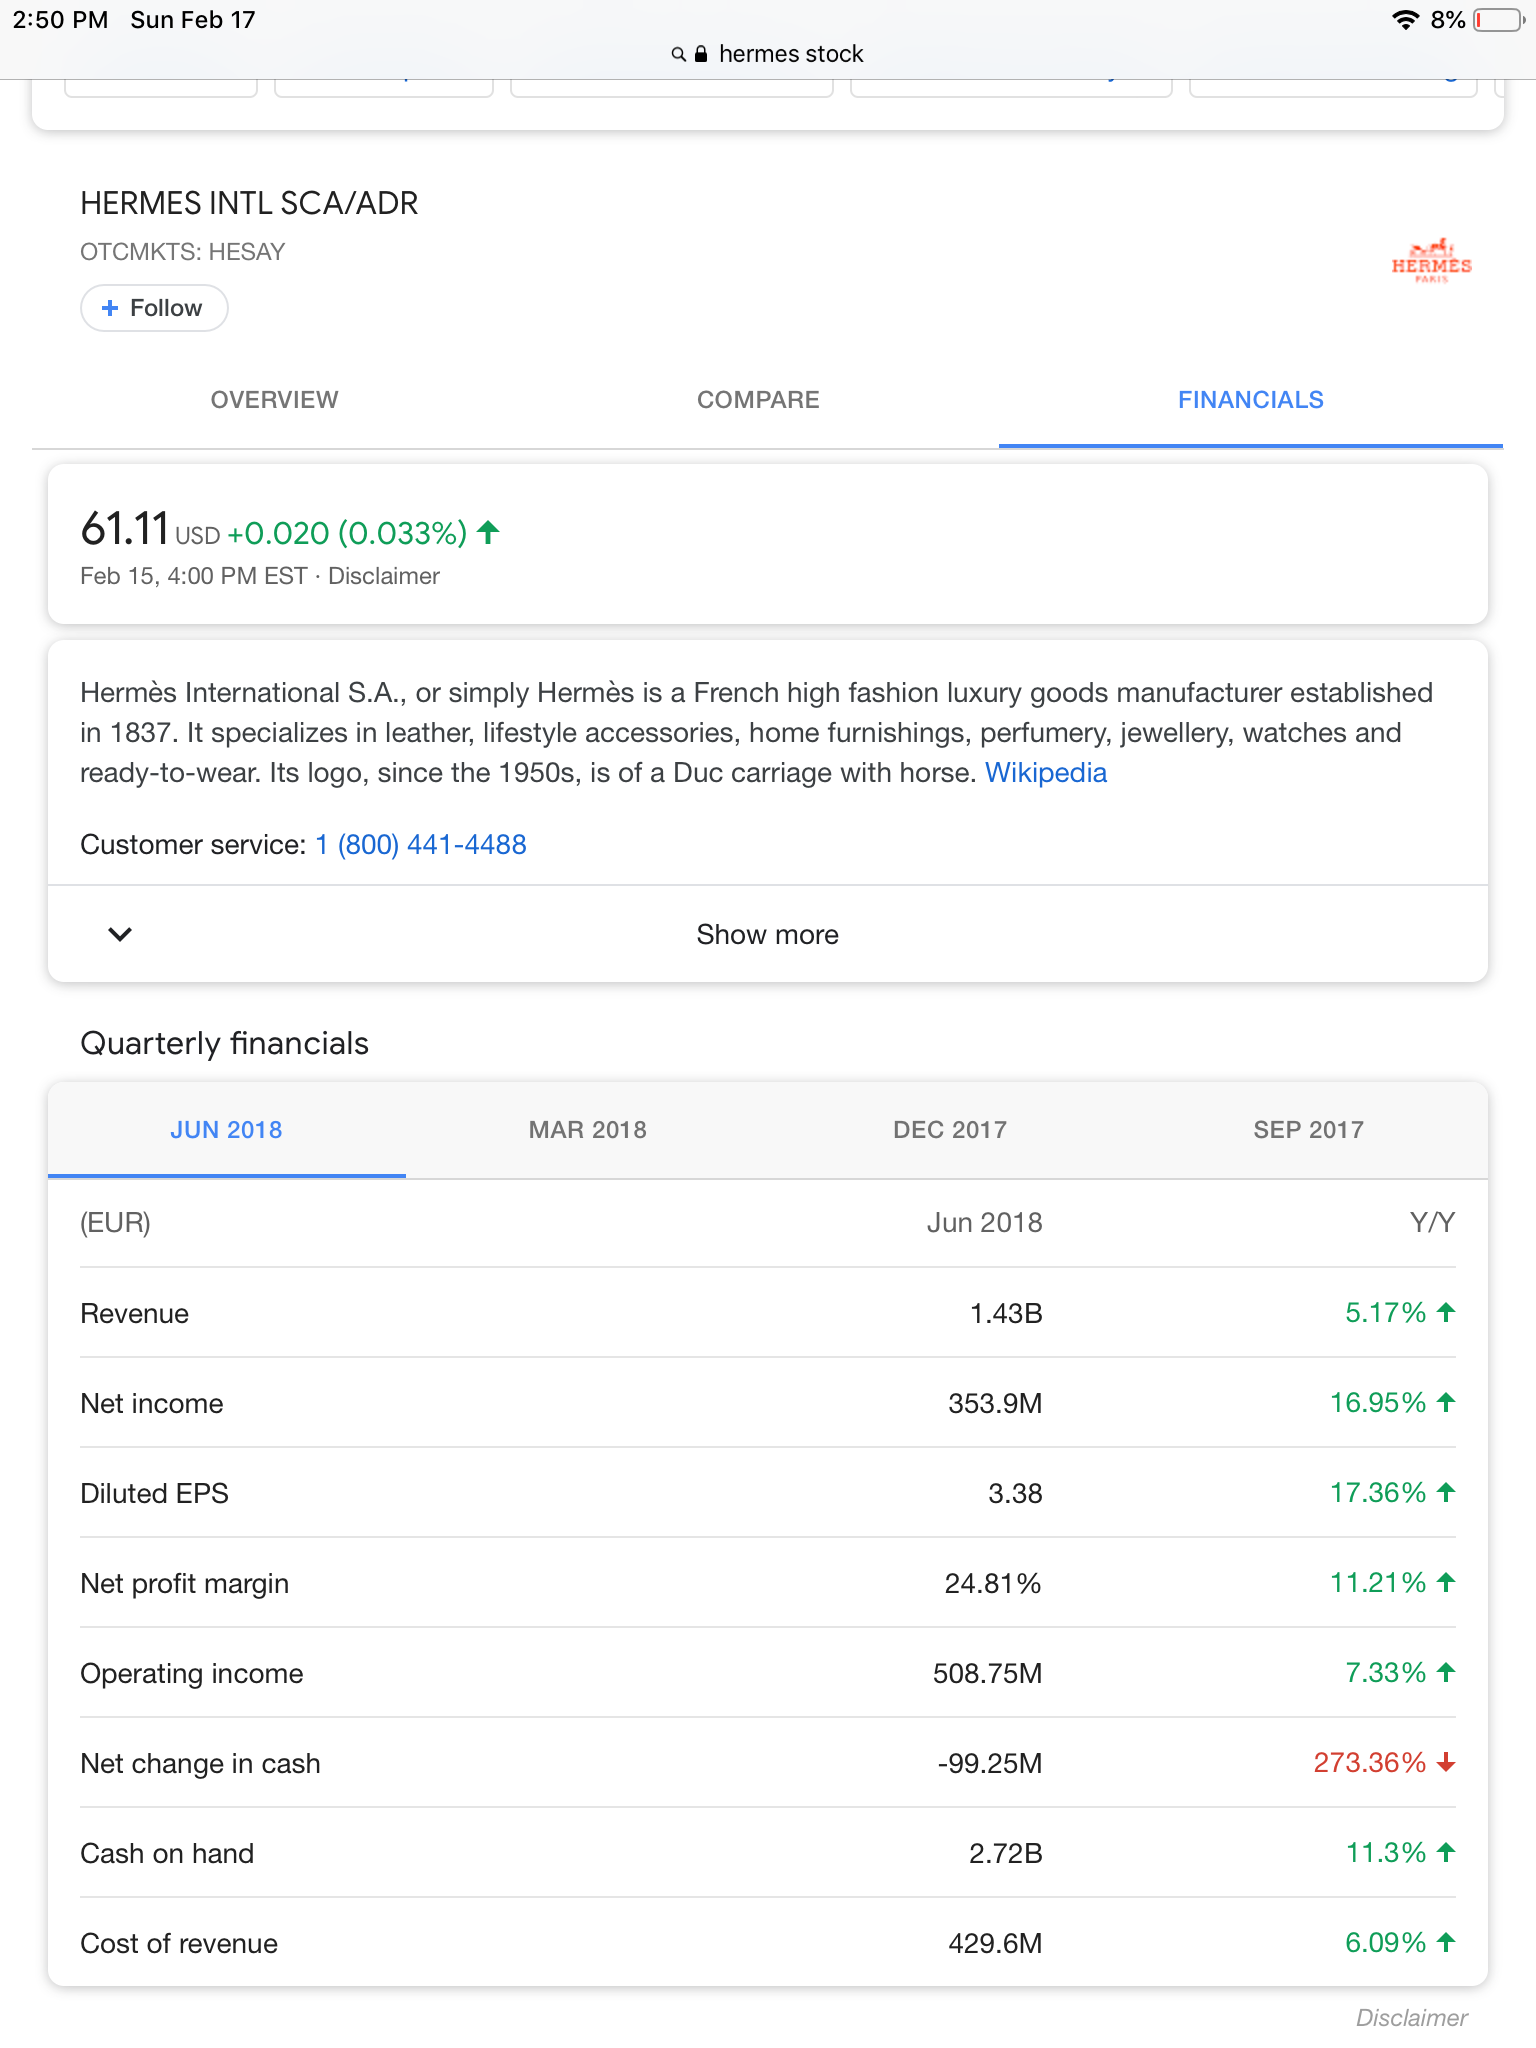Tap the green up arrow beside stock price
Image resolution: width=1536 pixels, height=2048 pixels.
click(488, 532)
